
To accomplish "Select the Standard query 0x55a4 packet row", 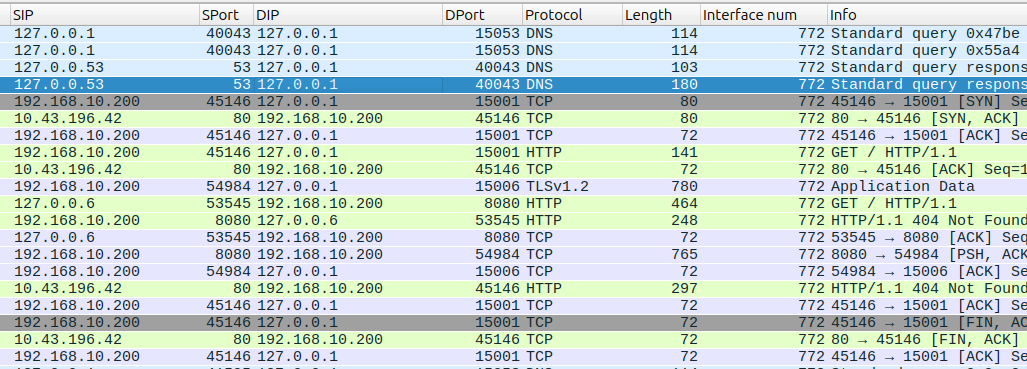I will click(514, 50).
